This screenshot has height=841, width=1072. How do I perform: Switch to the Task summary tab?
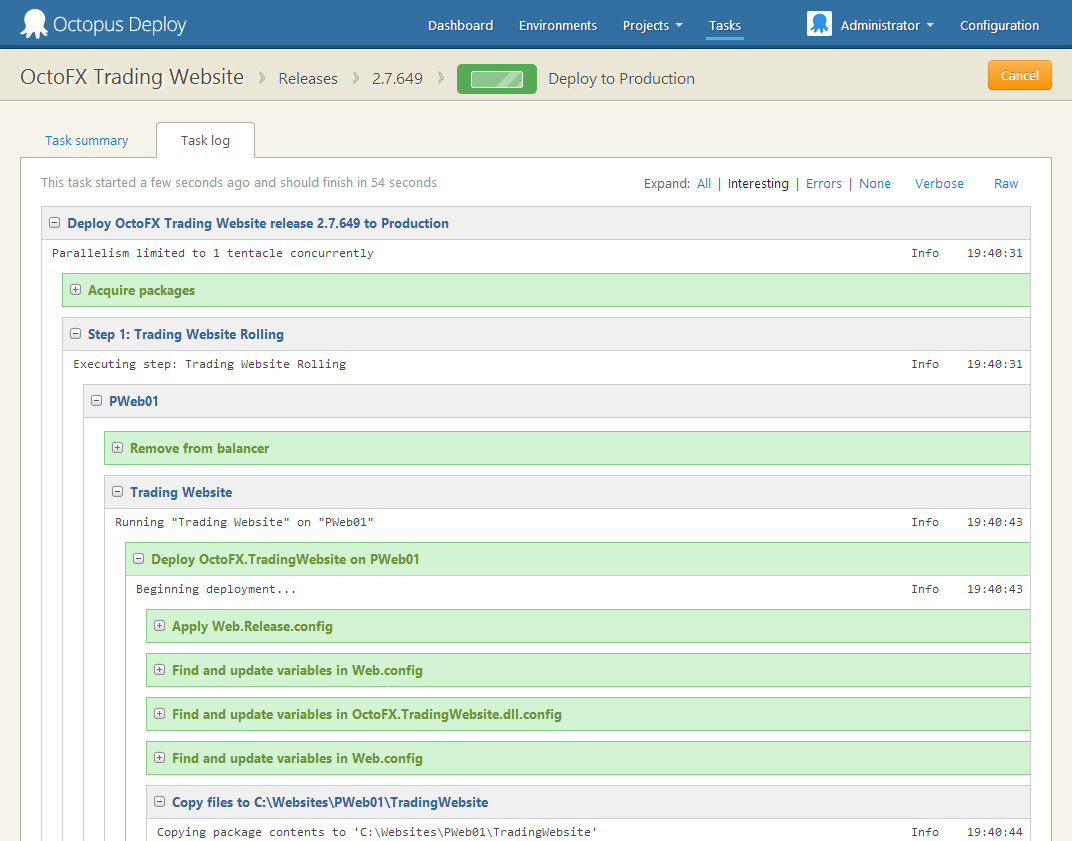click(x=87, y=141)
